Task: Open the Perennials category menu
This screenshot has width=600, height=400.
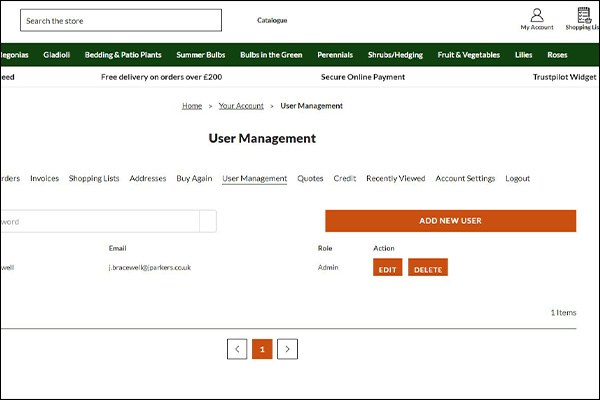Action: (x=335, y=54)
